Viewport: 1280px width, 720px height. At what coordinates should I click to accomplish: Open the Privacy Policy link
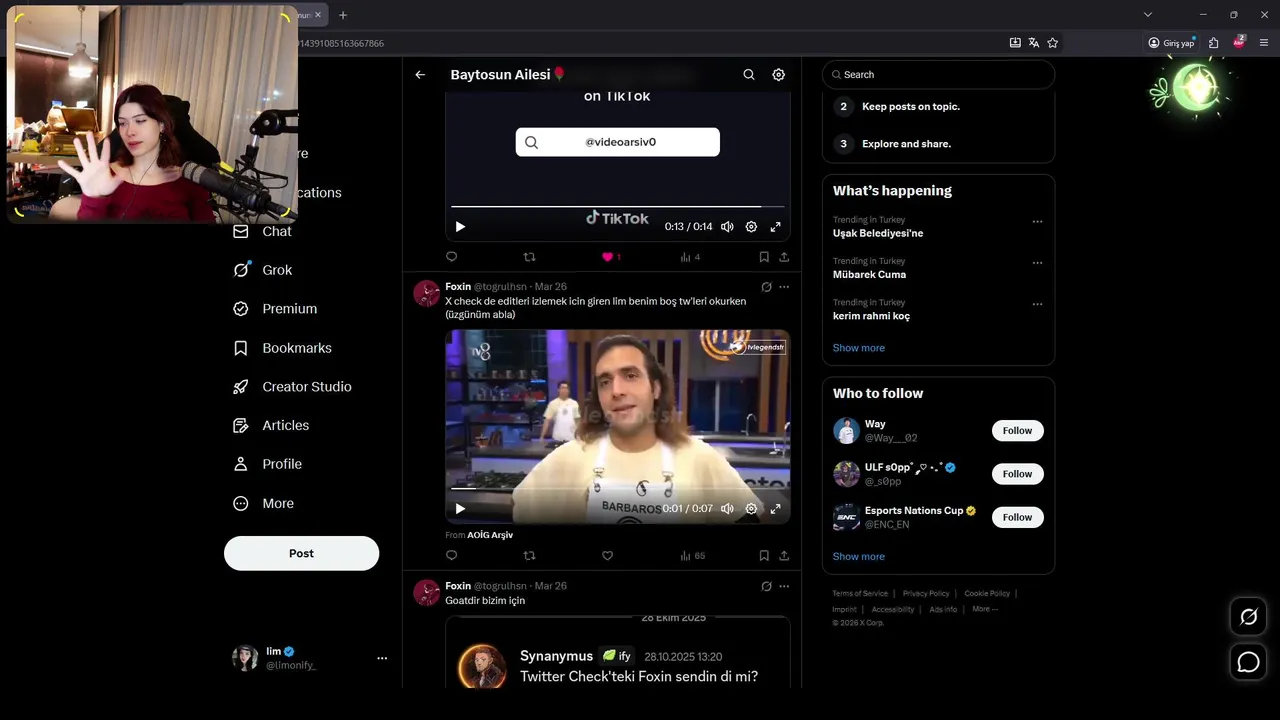926,594
